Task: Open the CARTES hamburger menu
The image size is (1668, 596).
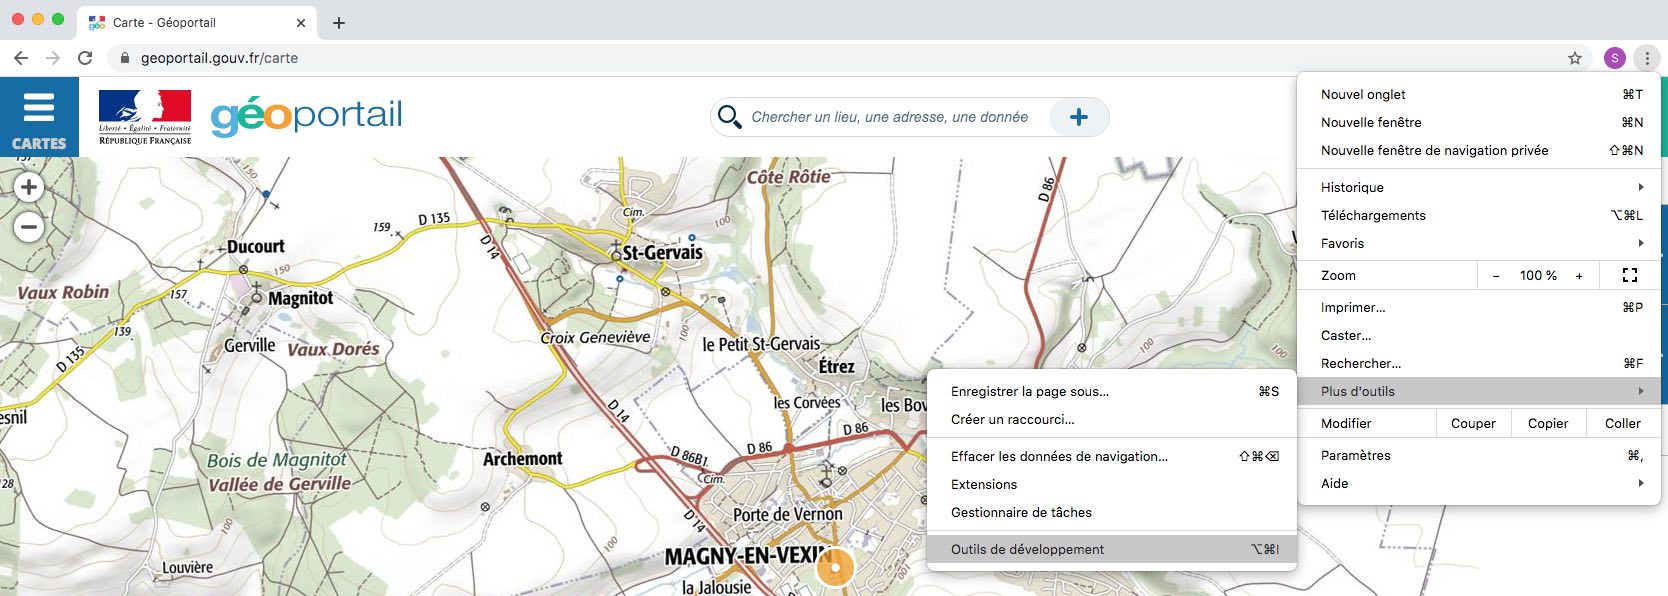Action: 39,117
